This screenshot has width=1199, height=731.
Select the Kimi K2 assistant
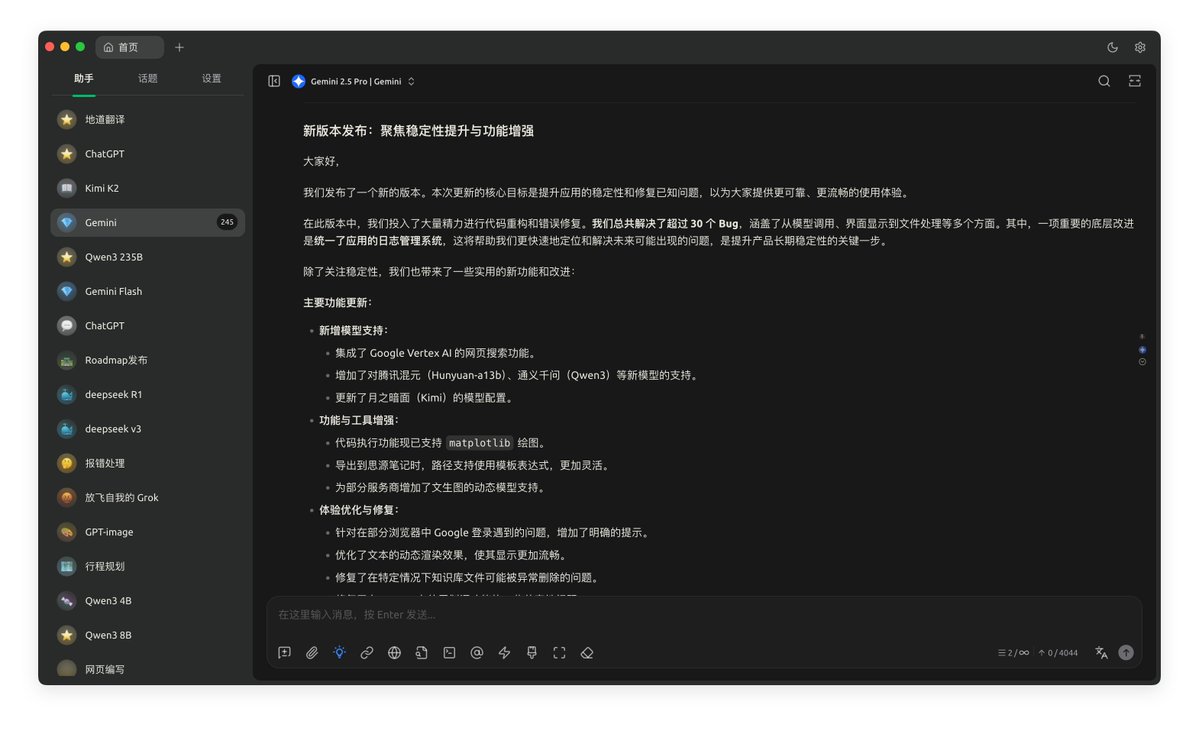tap(148, 188)
